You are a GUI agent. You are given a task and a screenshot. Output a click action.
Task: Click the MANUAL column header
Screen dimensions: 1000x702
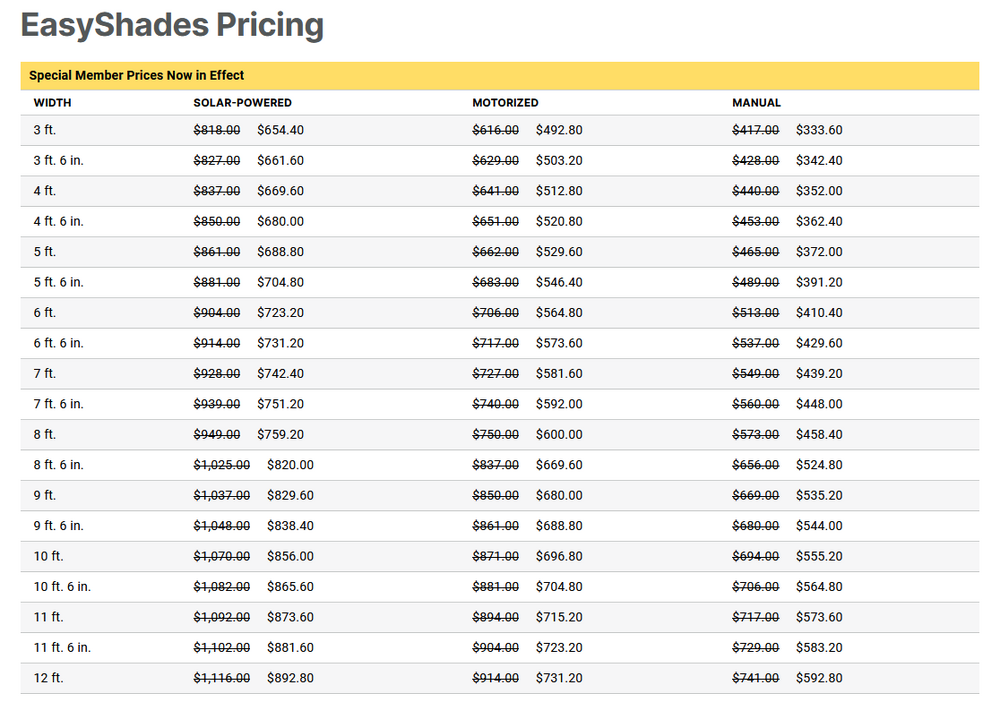756,103
